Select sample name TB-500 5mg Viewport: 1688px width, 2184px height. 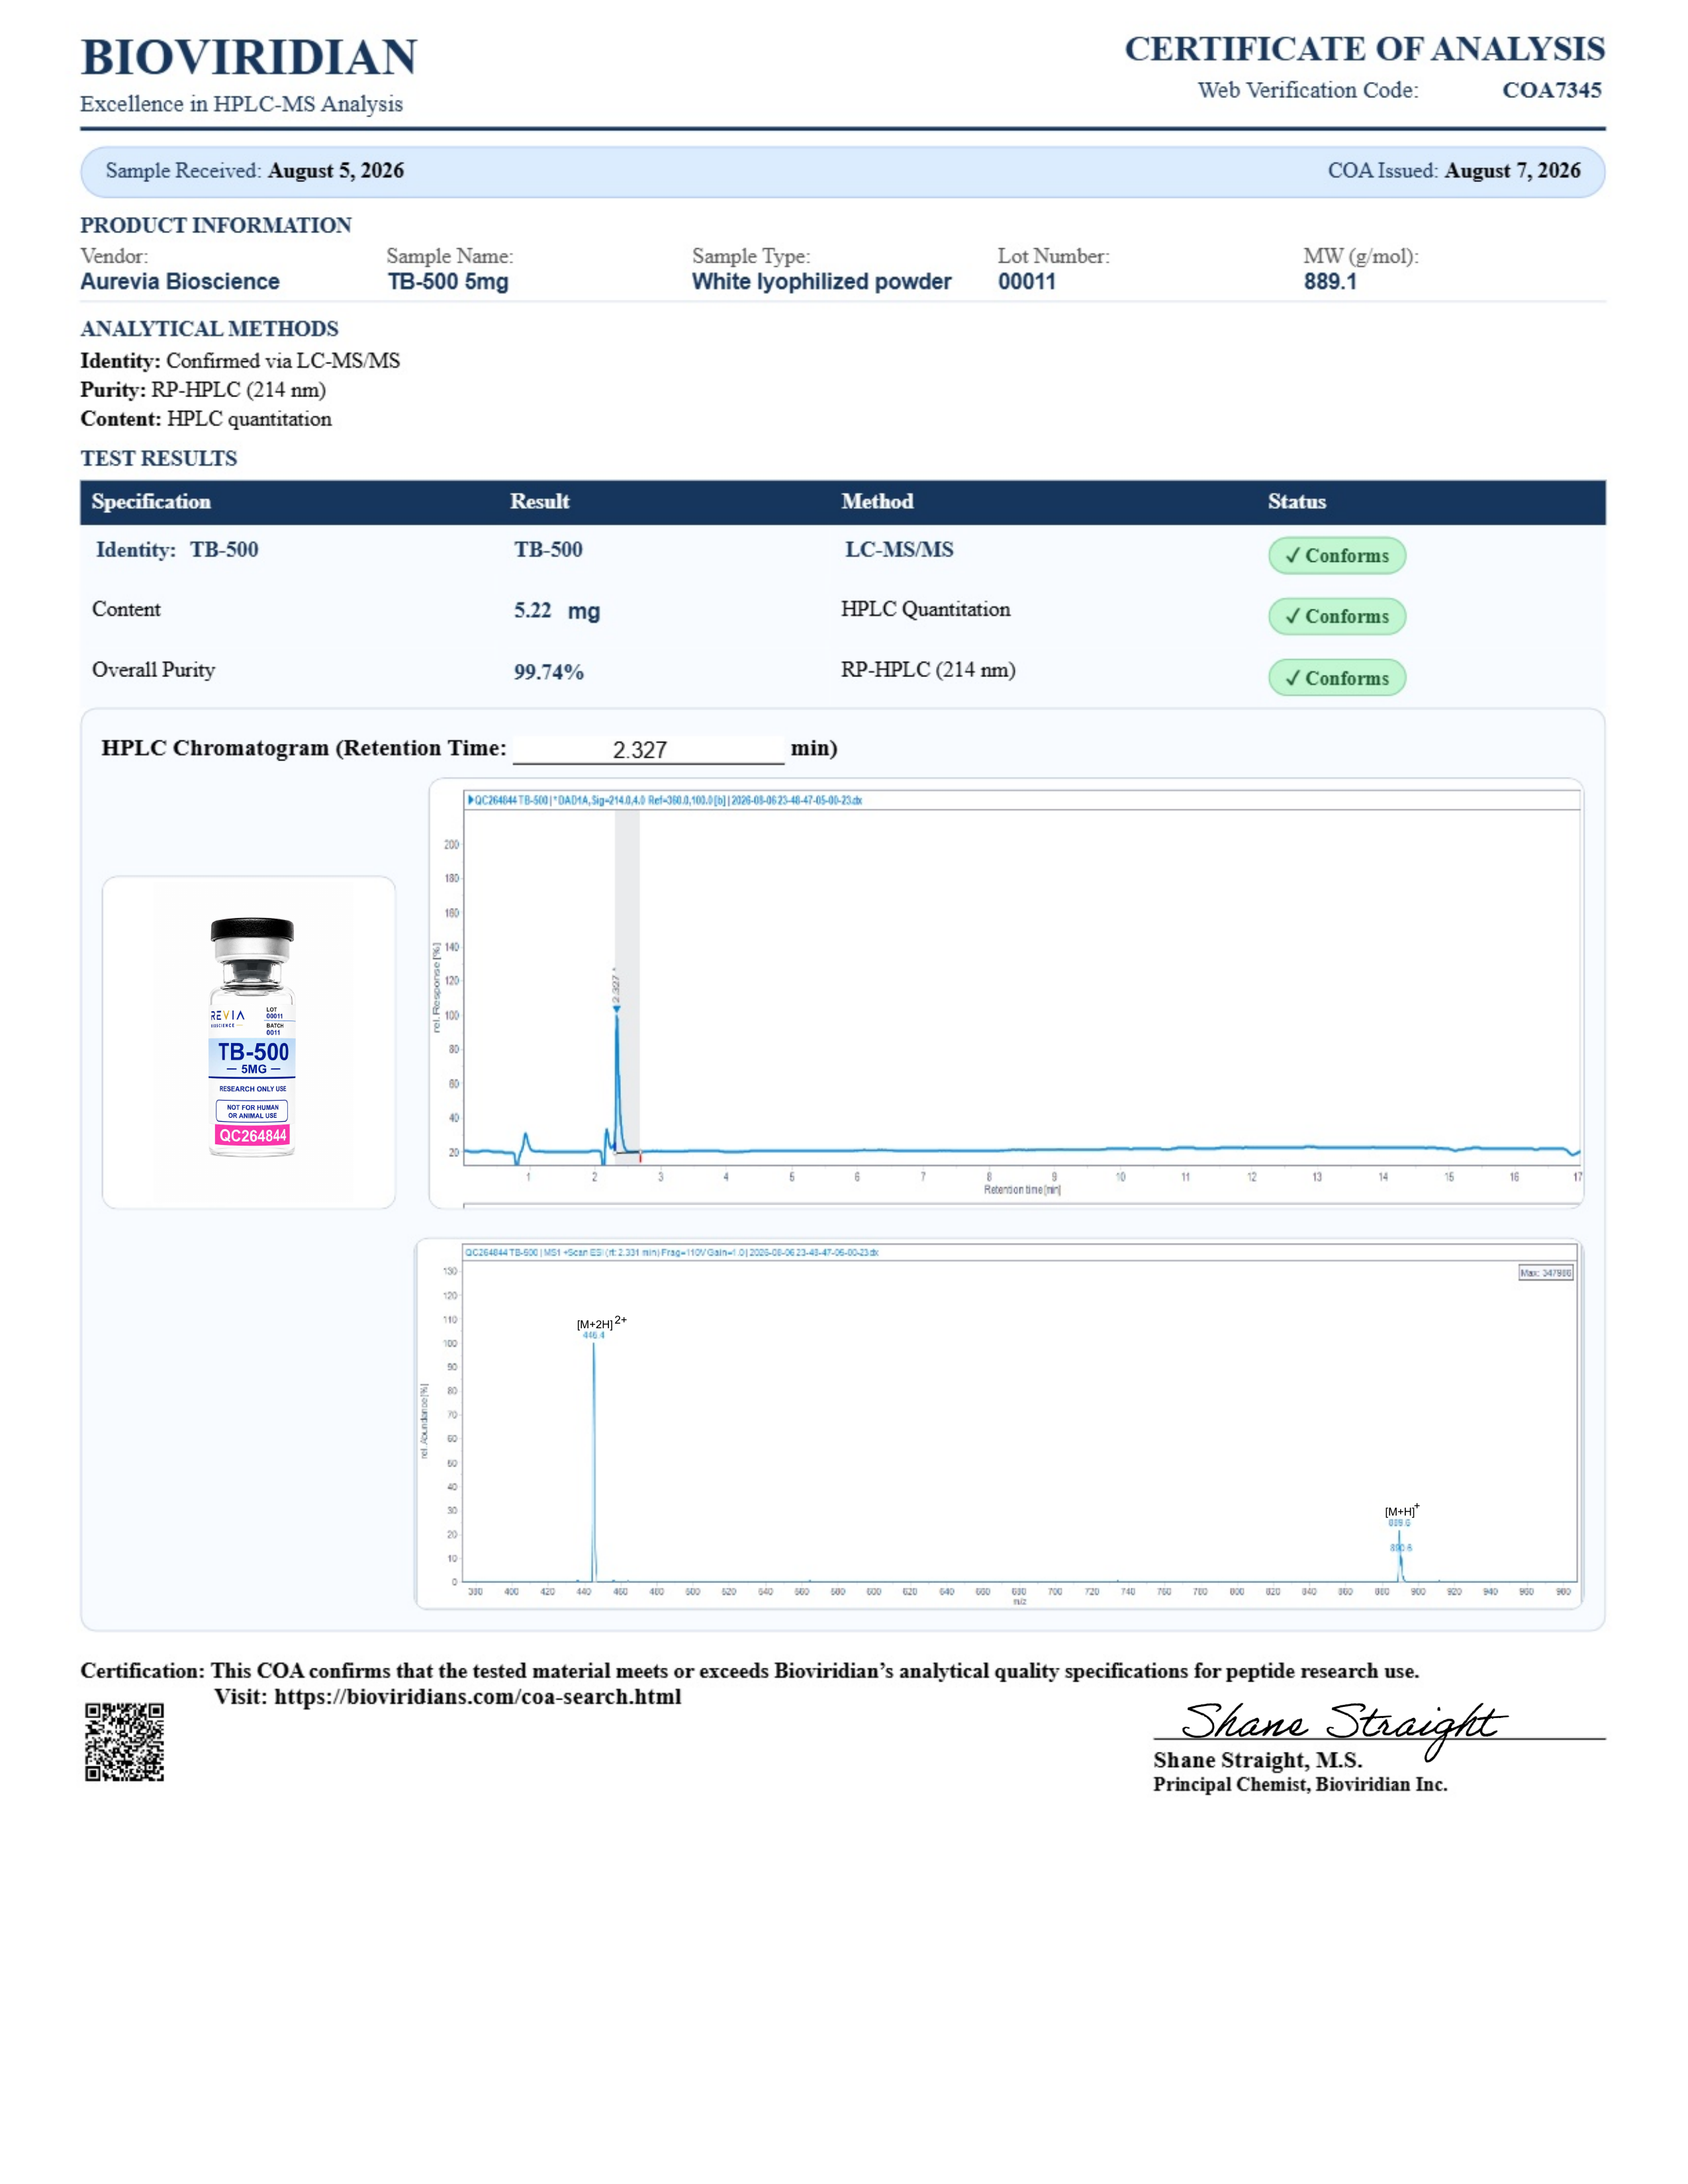[448, 282]
